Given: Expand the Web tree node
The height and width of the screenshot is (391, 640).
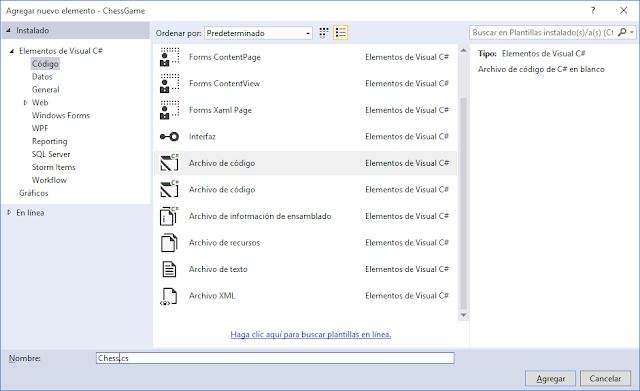Looking at the screenshot, I should point(25,102).
